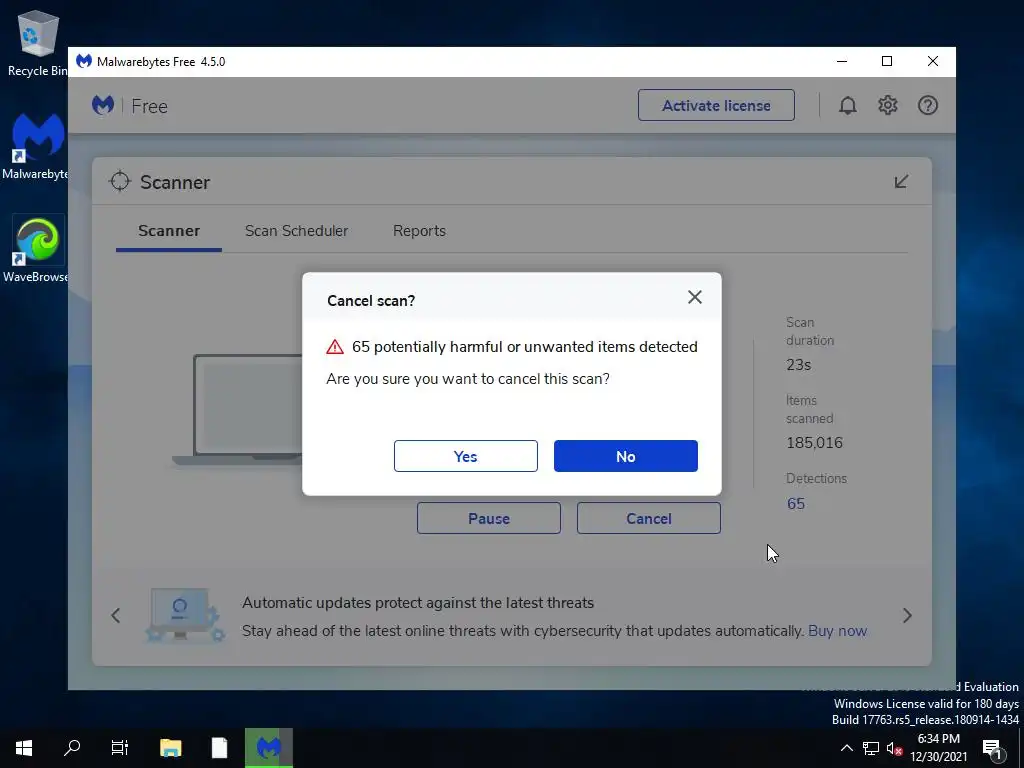Close the Cancel scan dialog

tap(695, 297)
